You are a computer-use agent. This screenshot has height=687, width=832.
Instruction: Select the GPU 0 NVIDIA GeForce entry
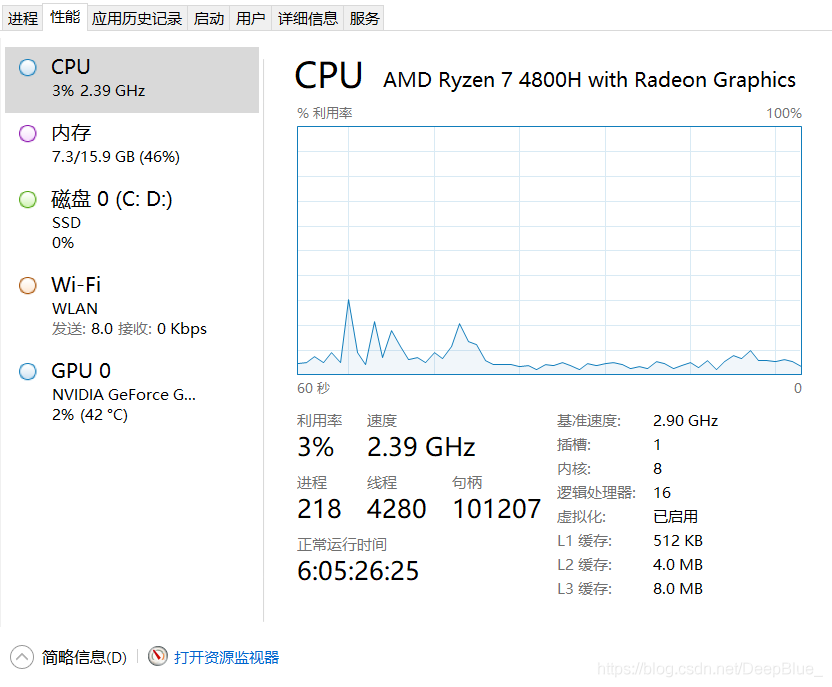click(x=132, y=393)
